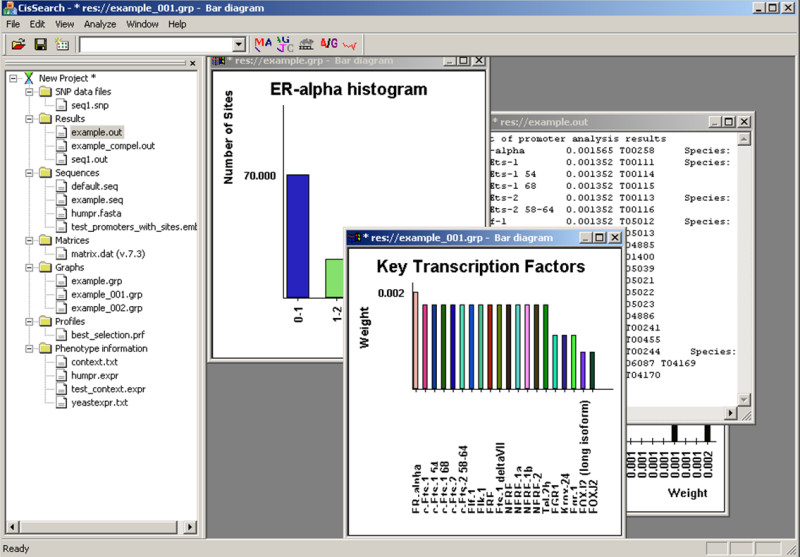800x557 pixels.
Task: Click the Key Transcription Factors chart title
Action: pos(481,266)
